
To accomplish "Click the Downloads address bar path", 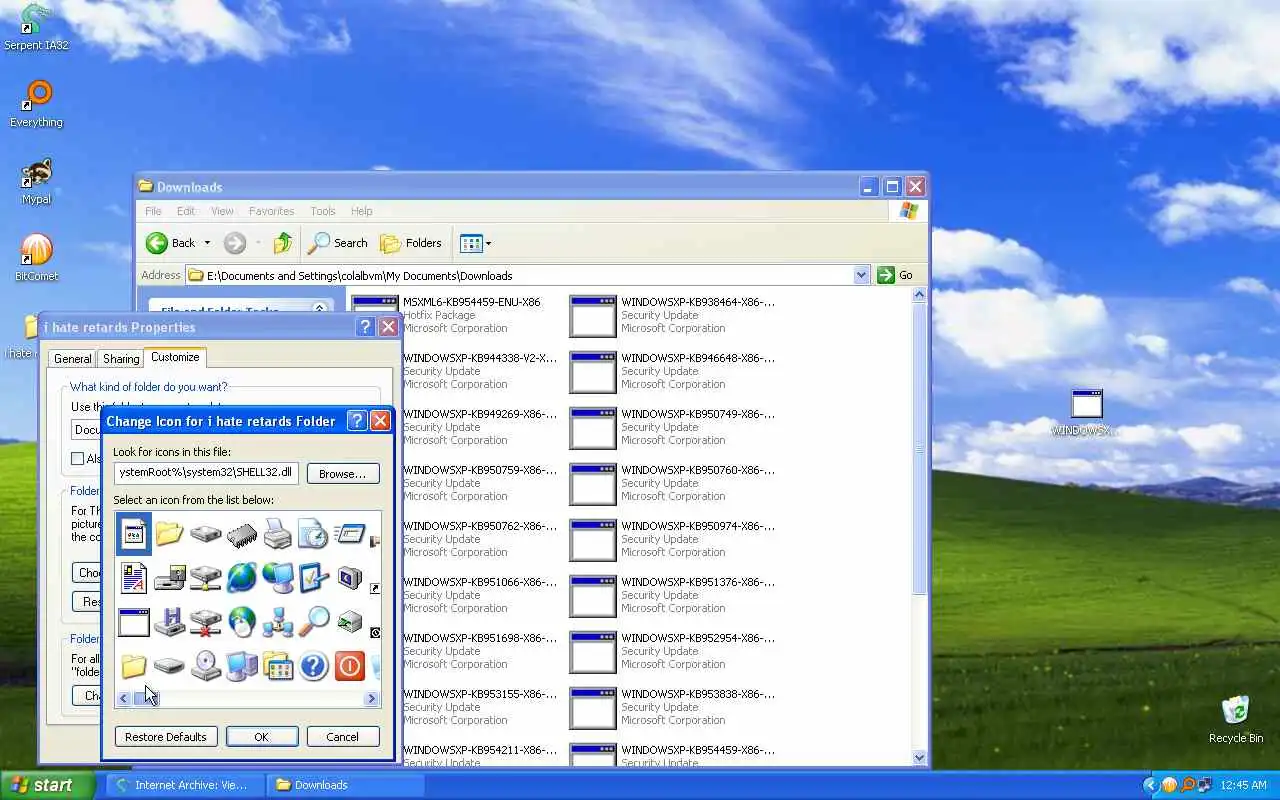I will point(519,275).
